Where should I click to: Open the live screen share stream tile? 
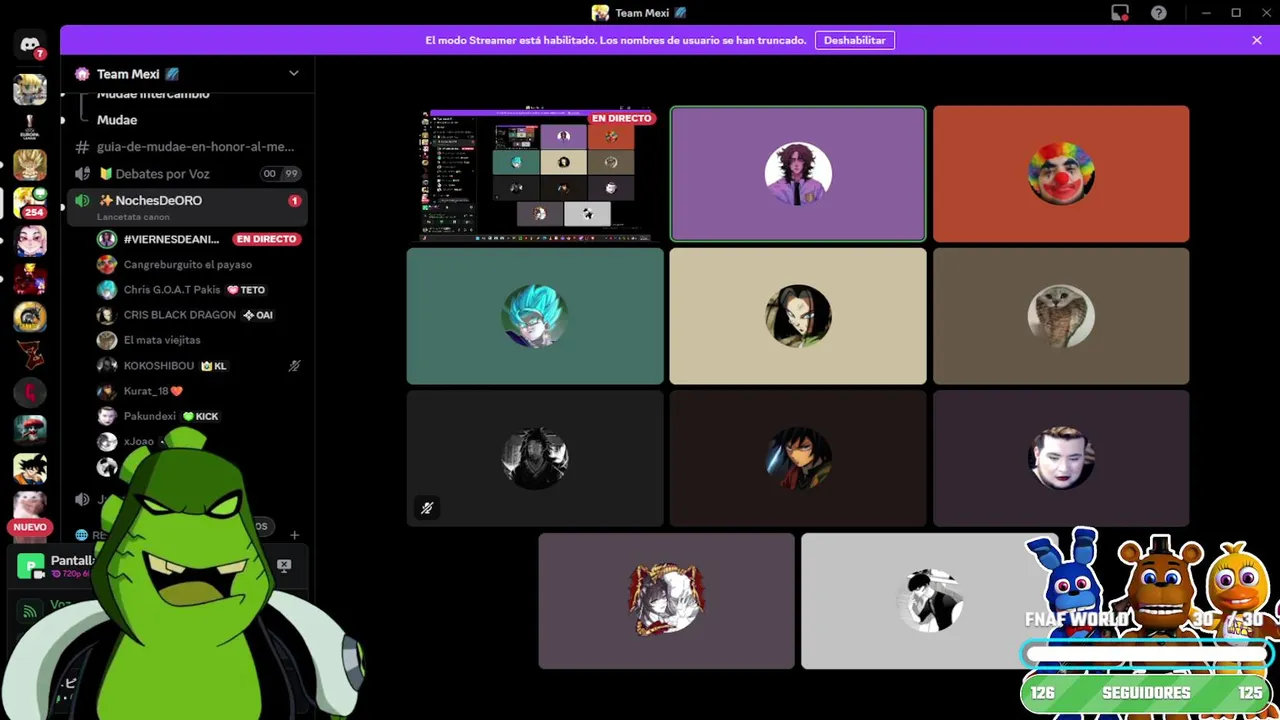coord(536,174)
